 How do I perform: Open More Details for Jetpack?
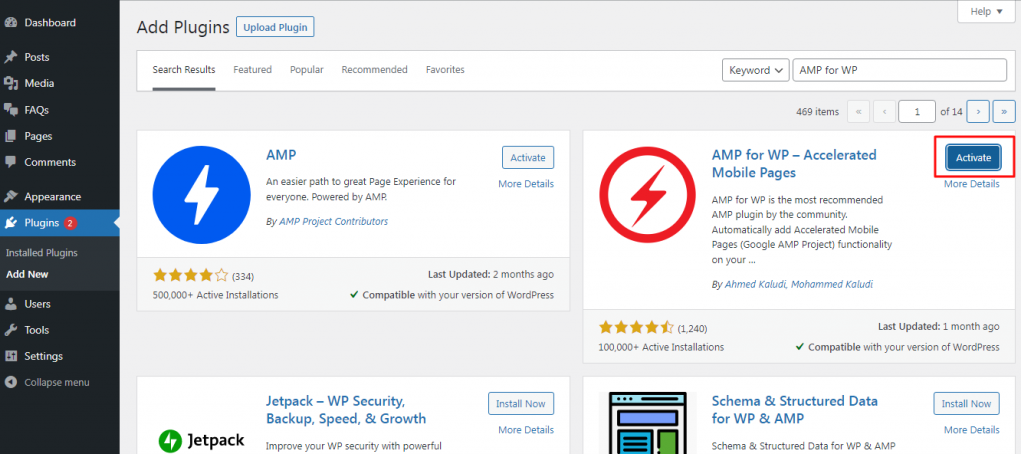tap(526, 430)
